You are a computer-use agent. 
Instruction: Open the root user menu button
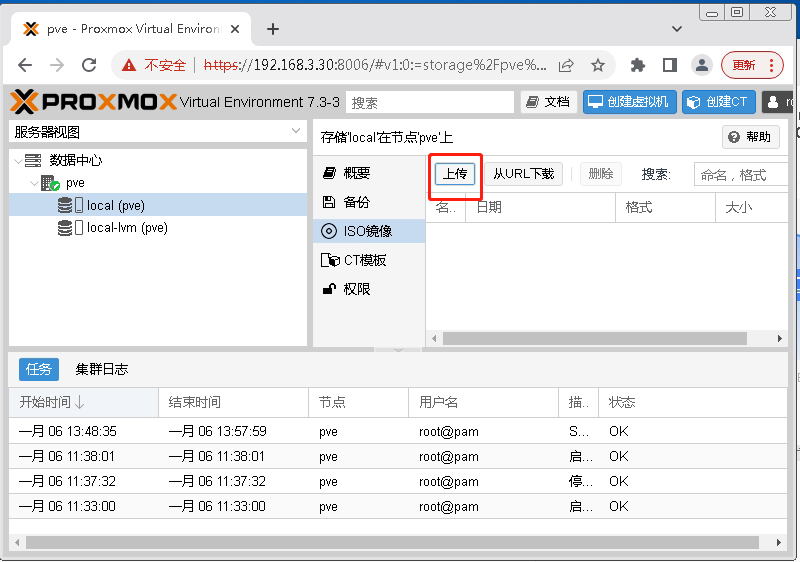tap(778, 102)
